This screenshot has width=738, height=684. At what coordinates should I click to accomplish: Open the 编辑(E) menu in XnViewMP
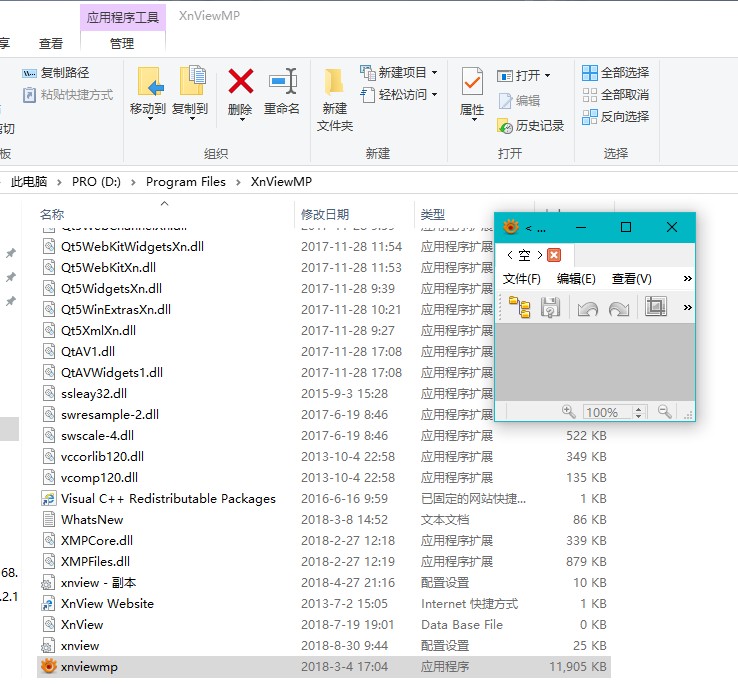coord(576,279)
